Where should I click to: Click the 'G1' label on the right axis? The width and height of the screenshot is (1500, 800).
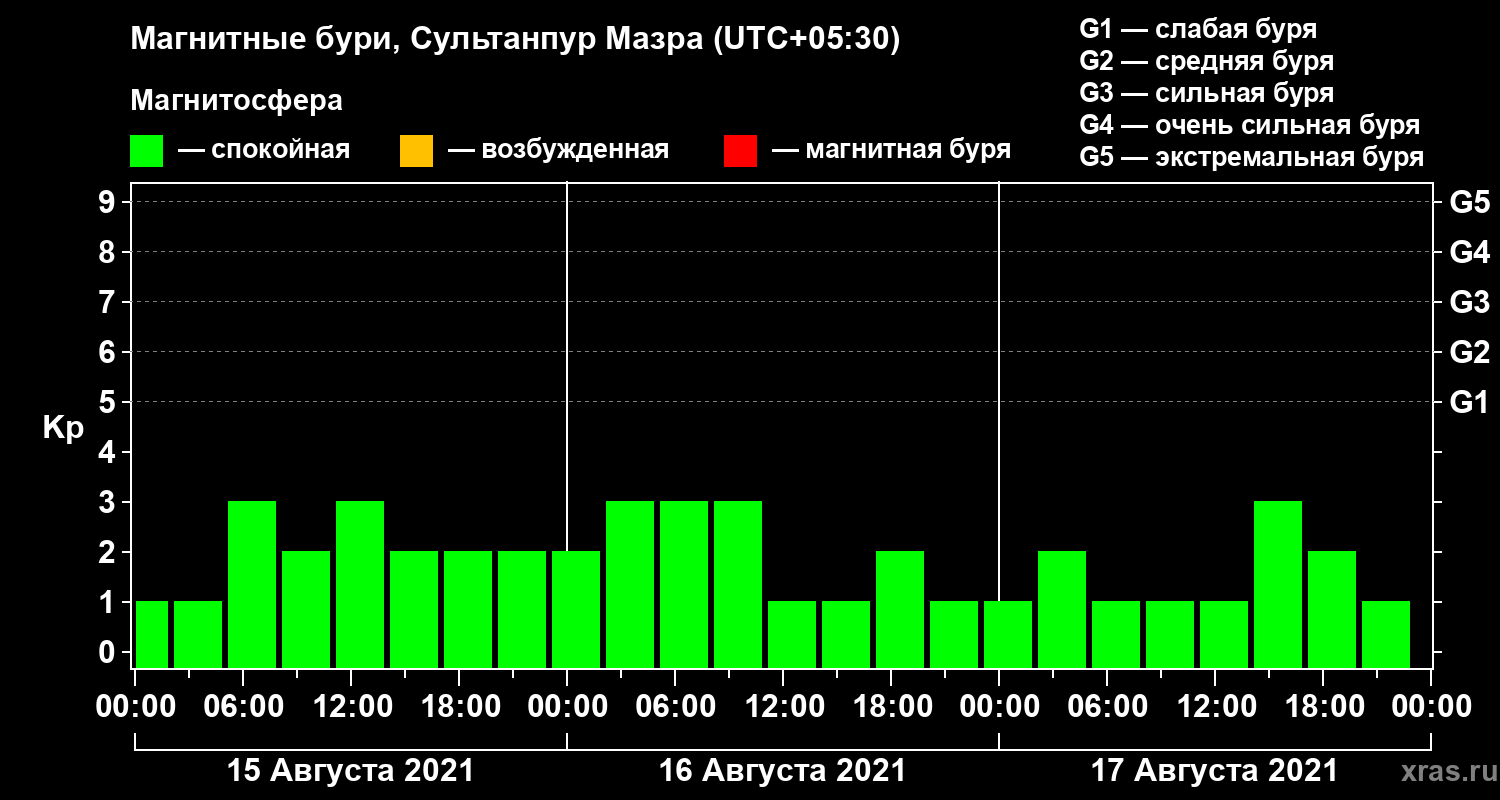[x=1469, y=402]
